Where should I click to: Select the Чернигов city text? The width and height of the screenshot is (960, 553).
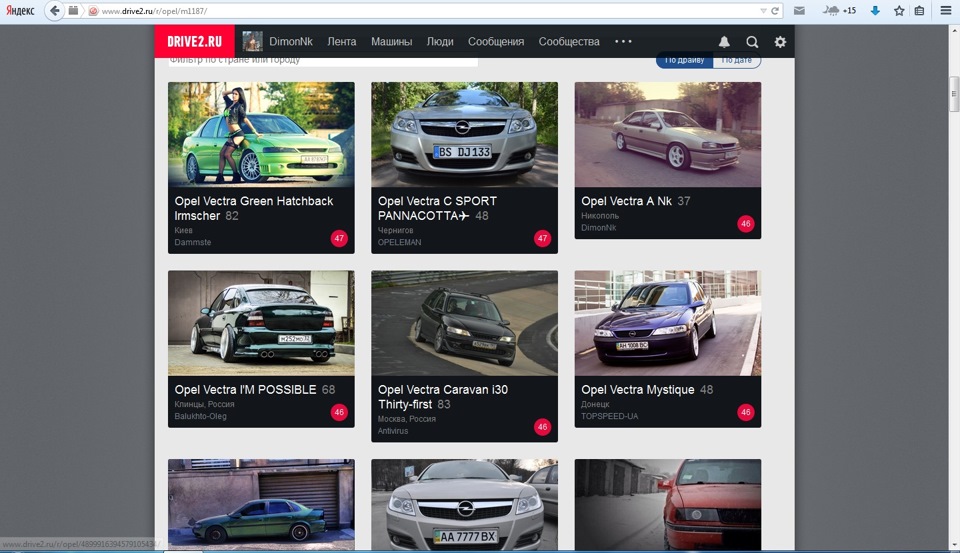coord(396,230)
